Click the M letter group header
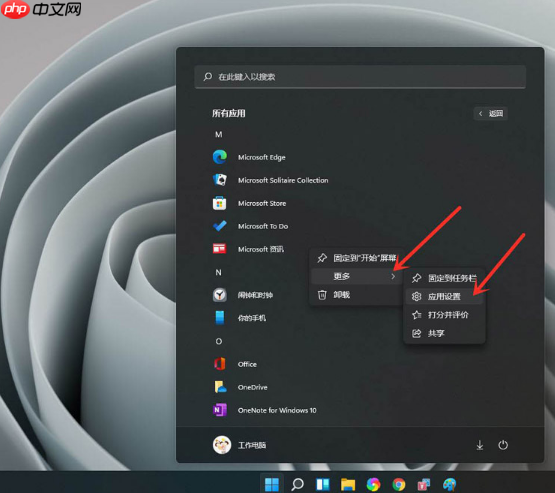Screen dimensions: 555x493 point(218,134)
